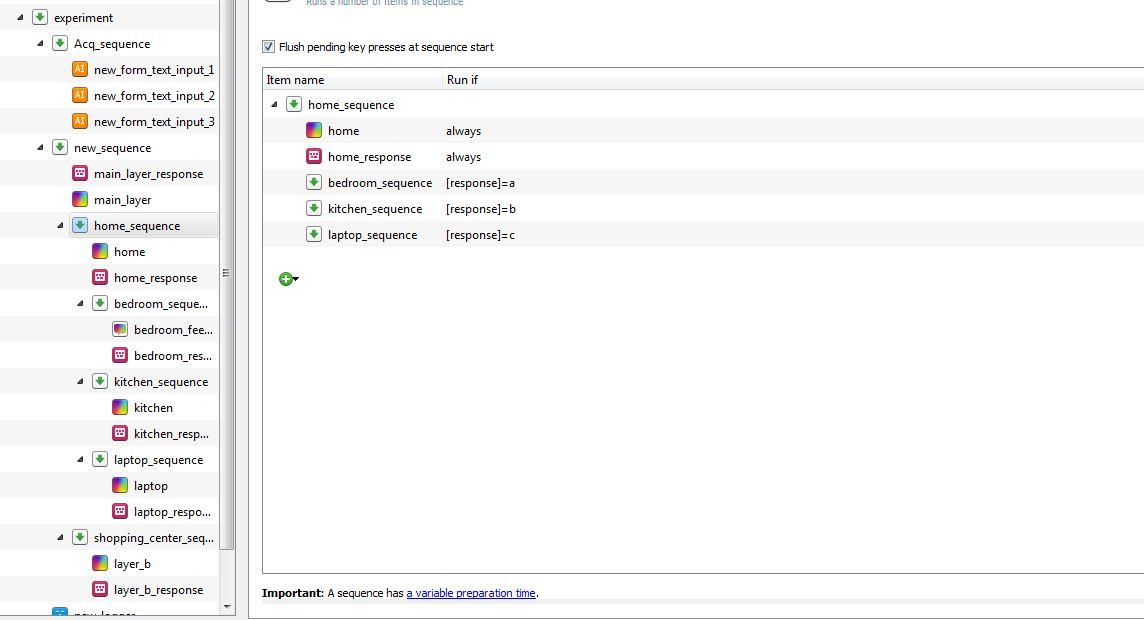1144x620 pixels.
Task: Collapse the kitchen_sequence tree node
Action: click(x=80, y=381)
